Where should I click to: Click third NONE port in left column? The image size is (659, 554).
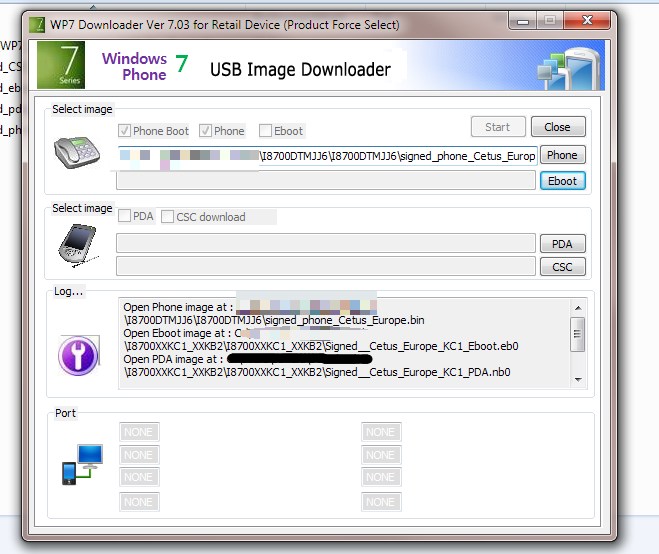pos(139,477)
